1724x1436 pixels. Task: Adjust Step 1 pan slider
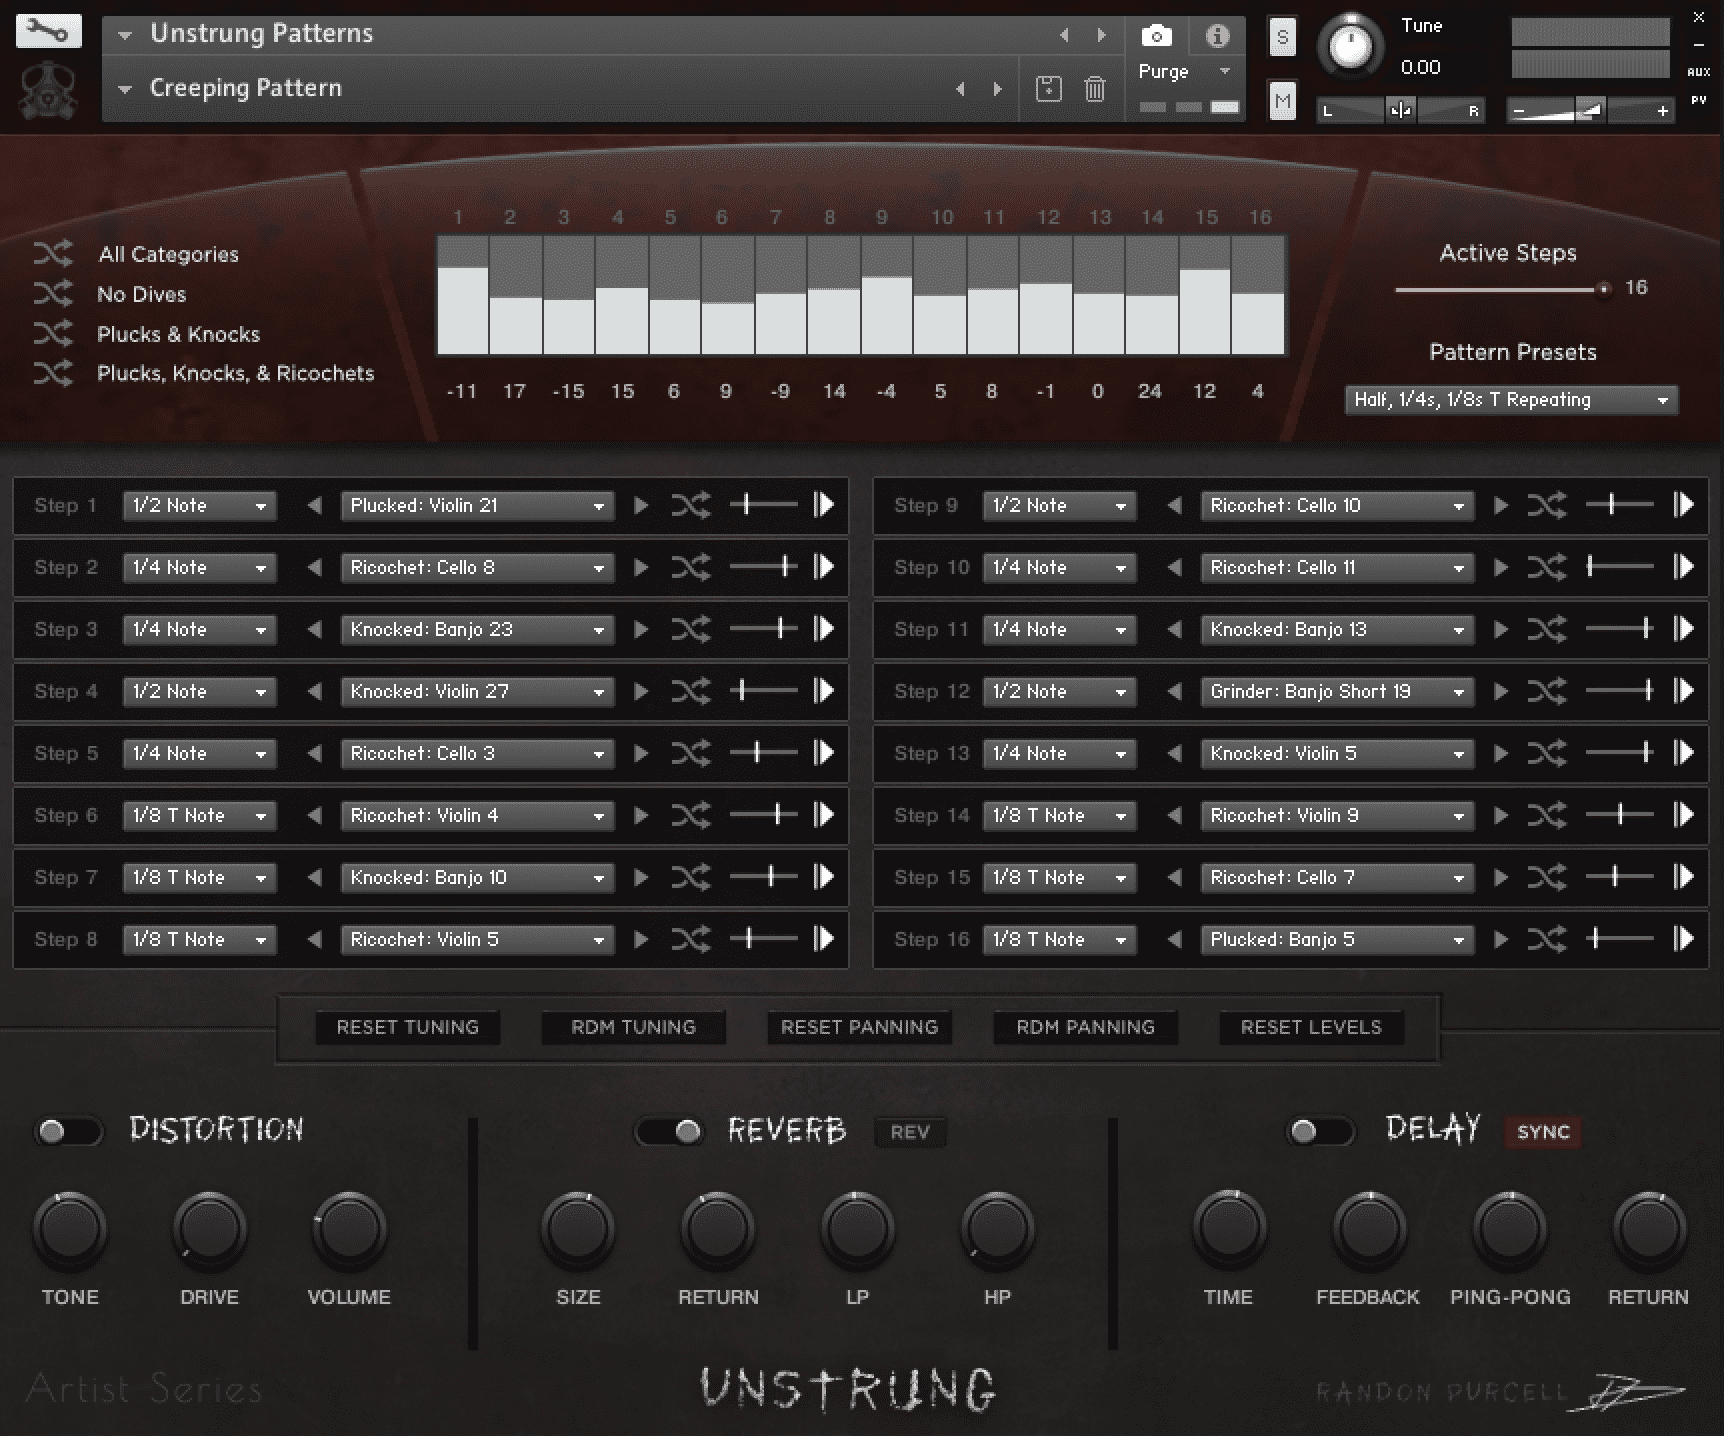click(x=764, y=505)
